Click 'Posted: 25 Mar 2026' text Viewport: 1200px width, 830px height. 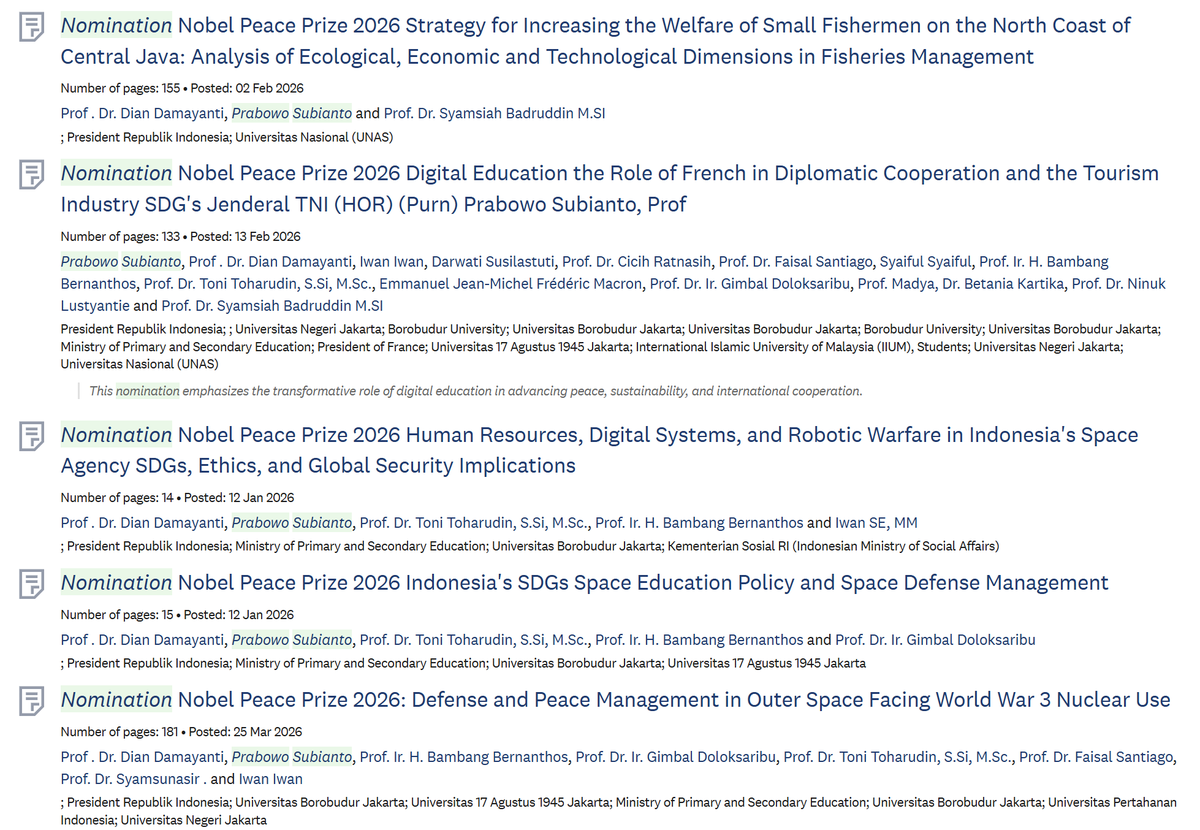coord(245,733)
